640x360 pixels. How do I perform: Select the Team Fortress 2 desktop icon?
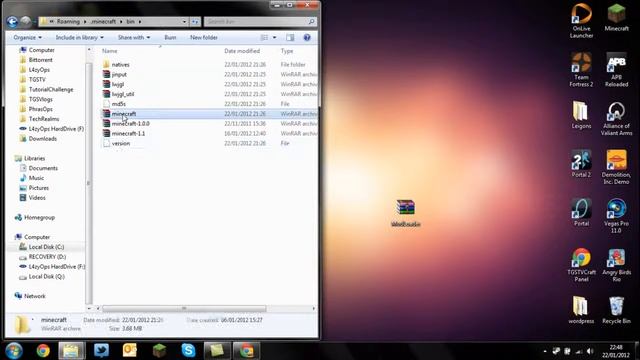coord(581,69)
